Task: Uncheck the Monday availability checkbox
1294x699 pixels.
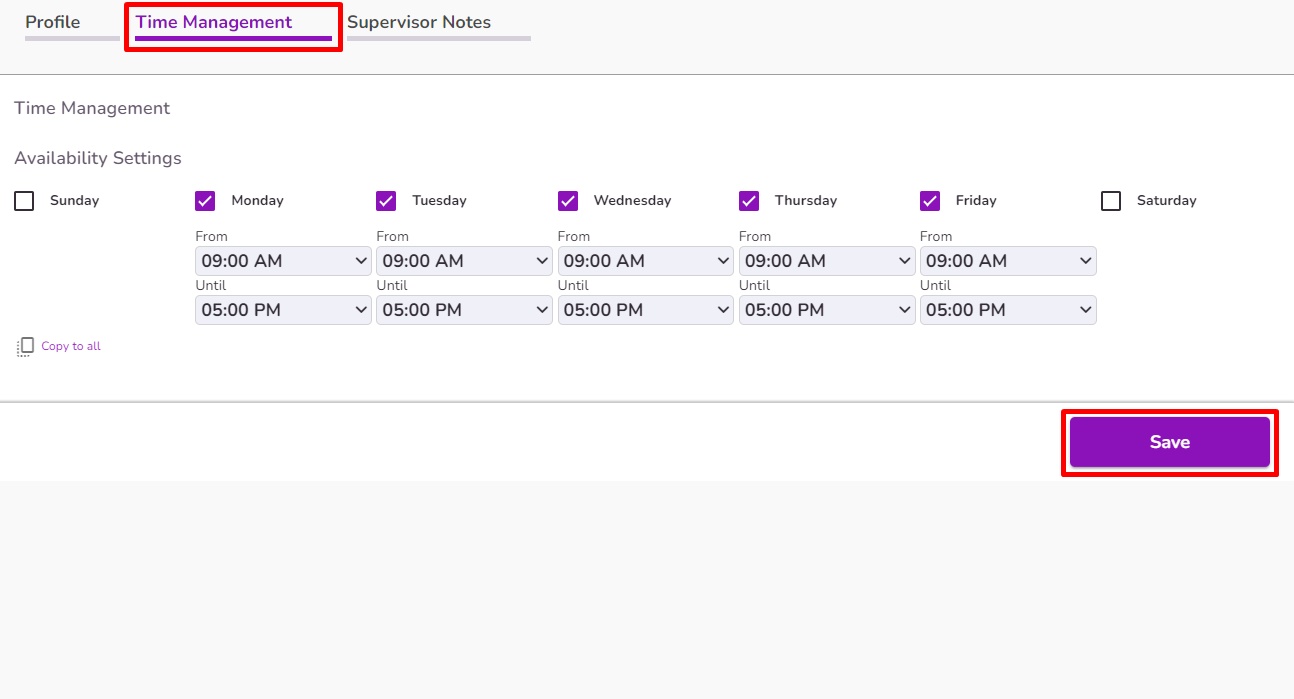Action: tap(205, 200)
